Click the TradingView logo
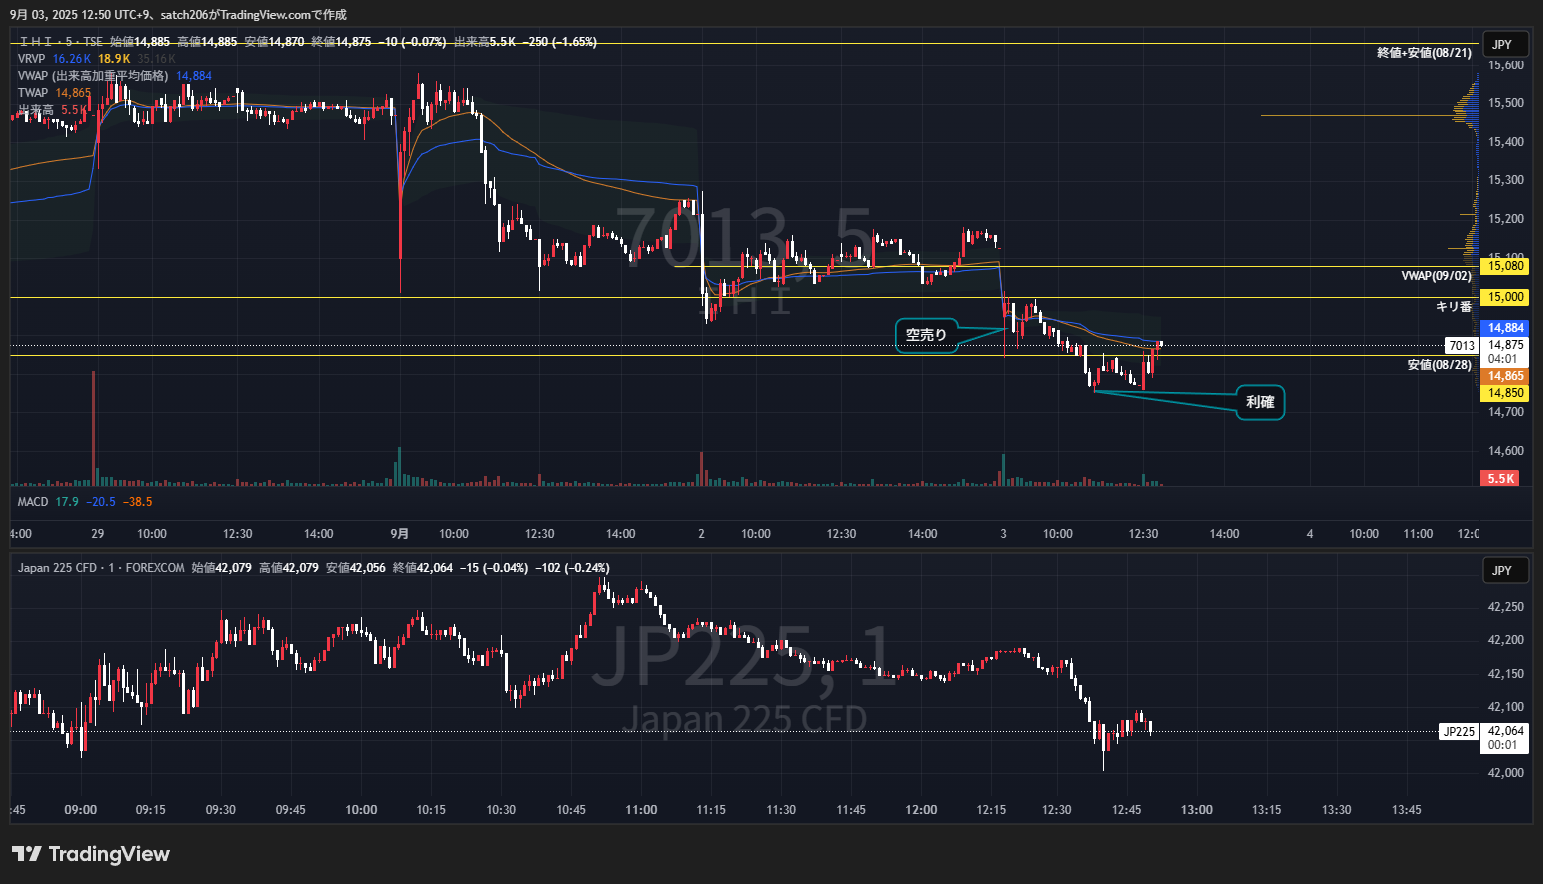 click(91, 854)
